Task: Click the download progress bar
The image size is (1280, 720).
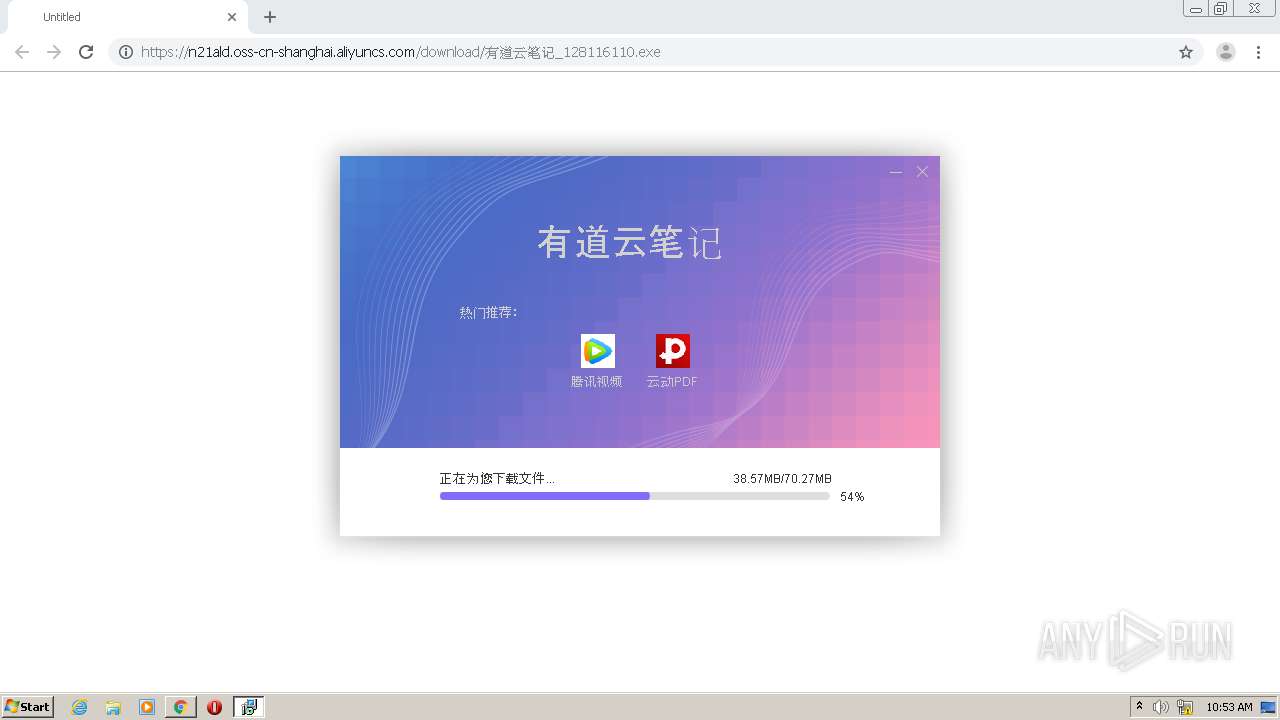Action: tap(634, 496)
